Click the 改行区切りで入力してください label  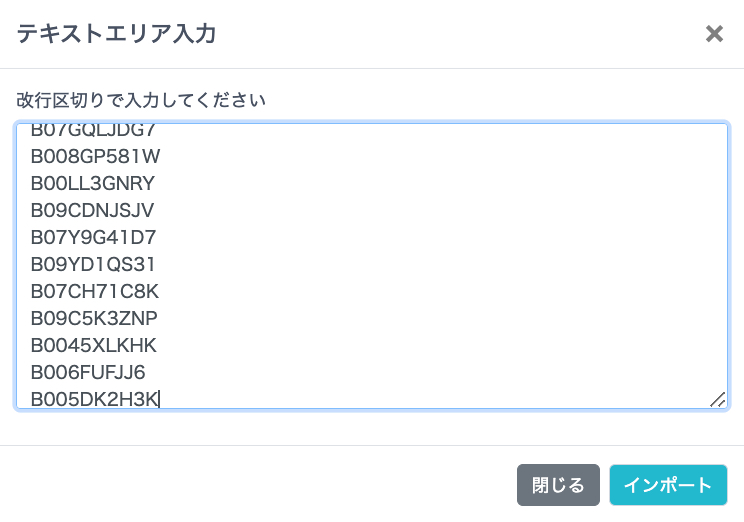tap(141, 100)
